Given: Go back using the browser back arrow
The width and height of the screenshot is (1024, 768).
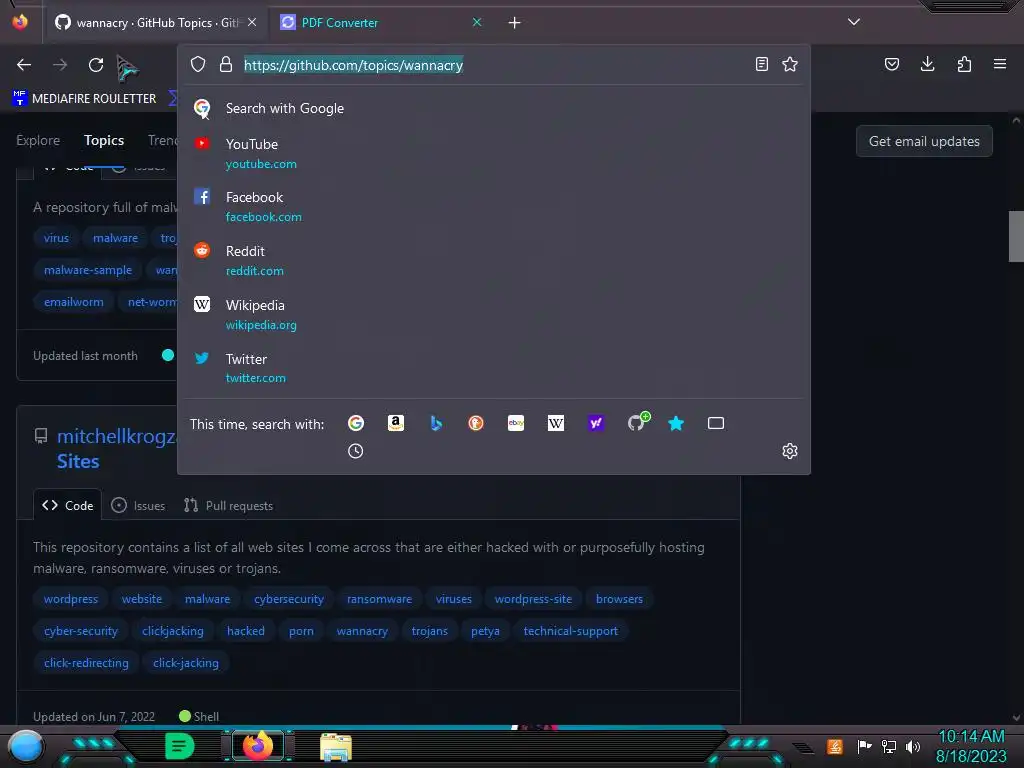Looking at the screenshot, I should coord(24,65).
